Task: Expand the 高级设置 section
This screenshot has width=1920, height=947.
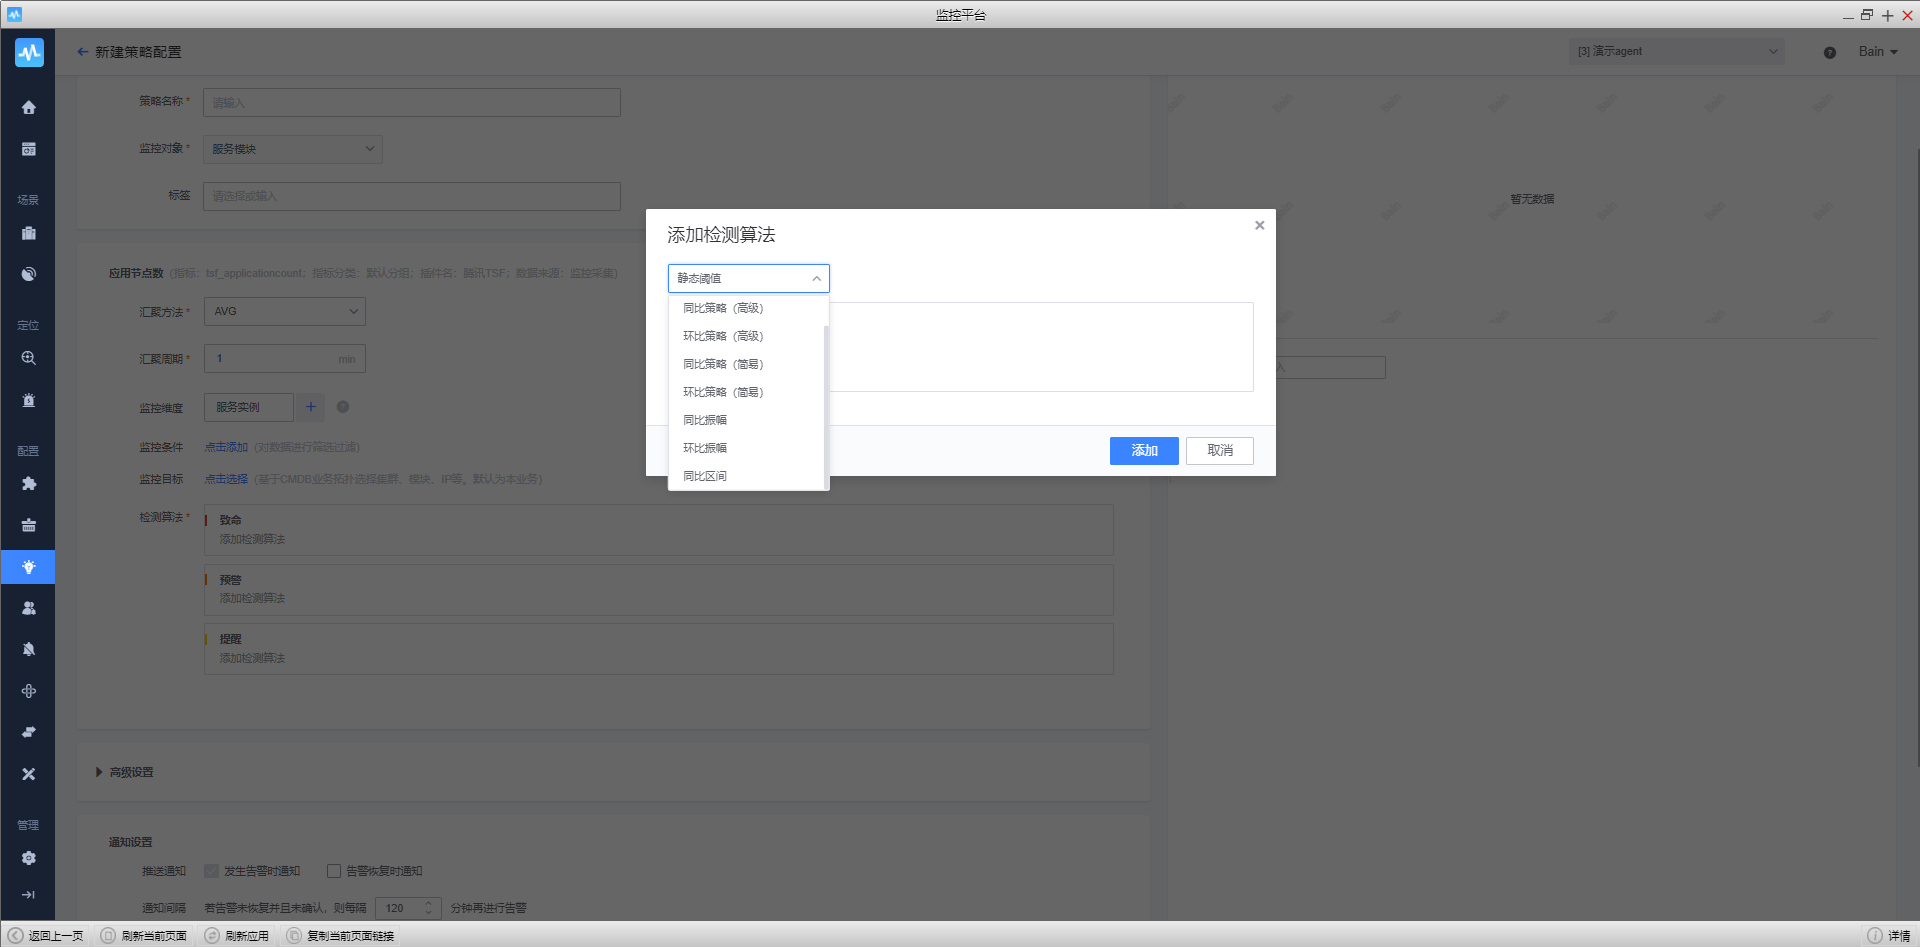Action: coord(125,772)
